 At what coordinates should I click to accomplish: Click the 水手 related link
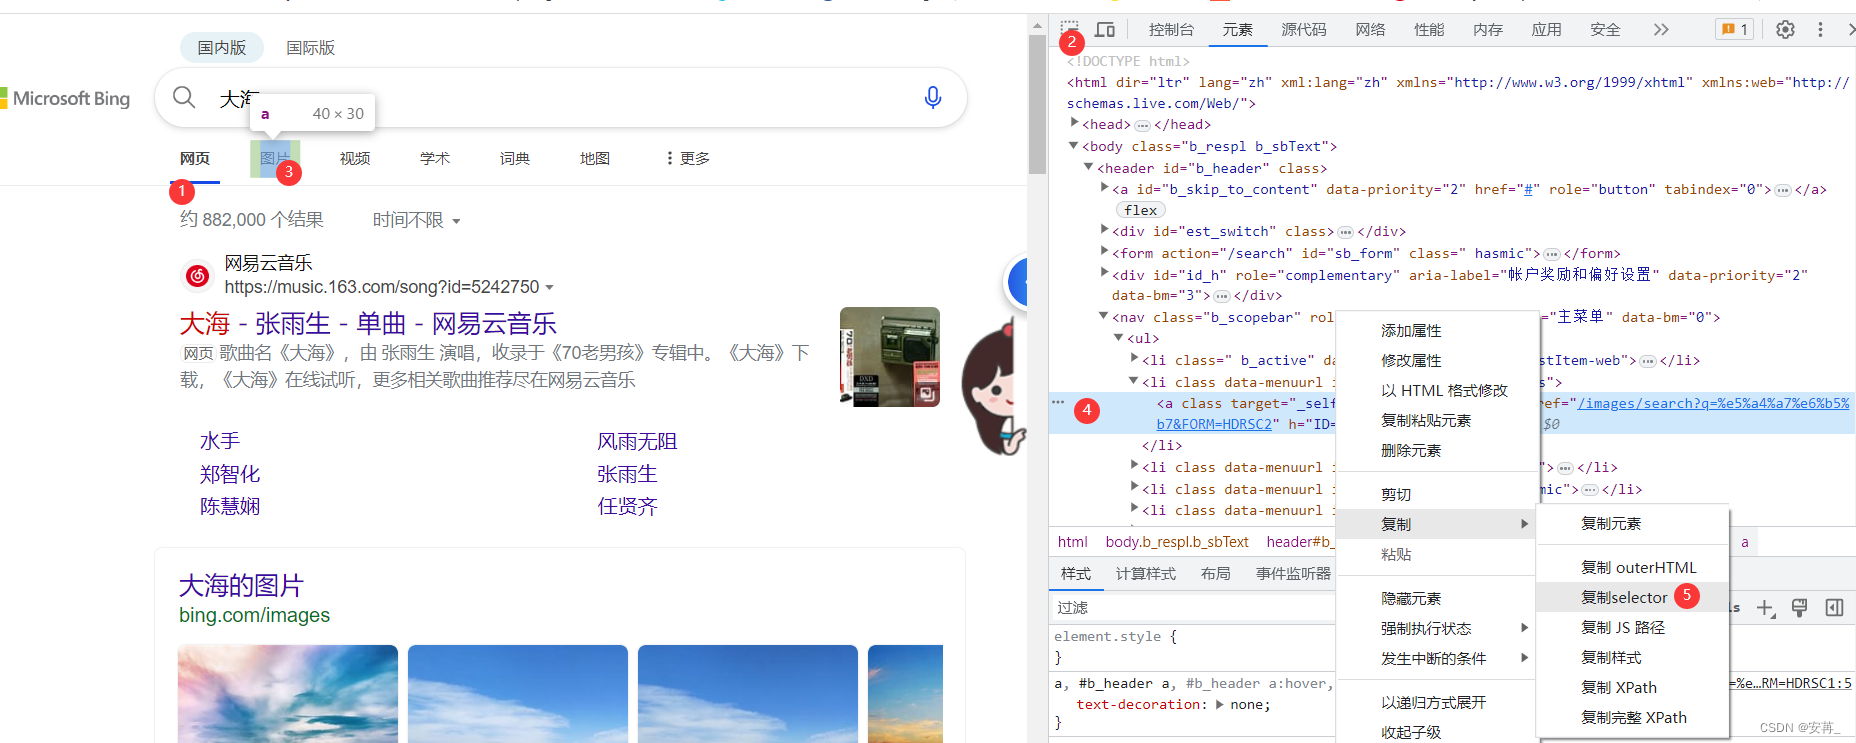point(220,441)
